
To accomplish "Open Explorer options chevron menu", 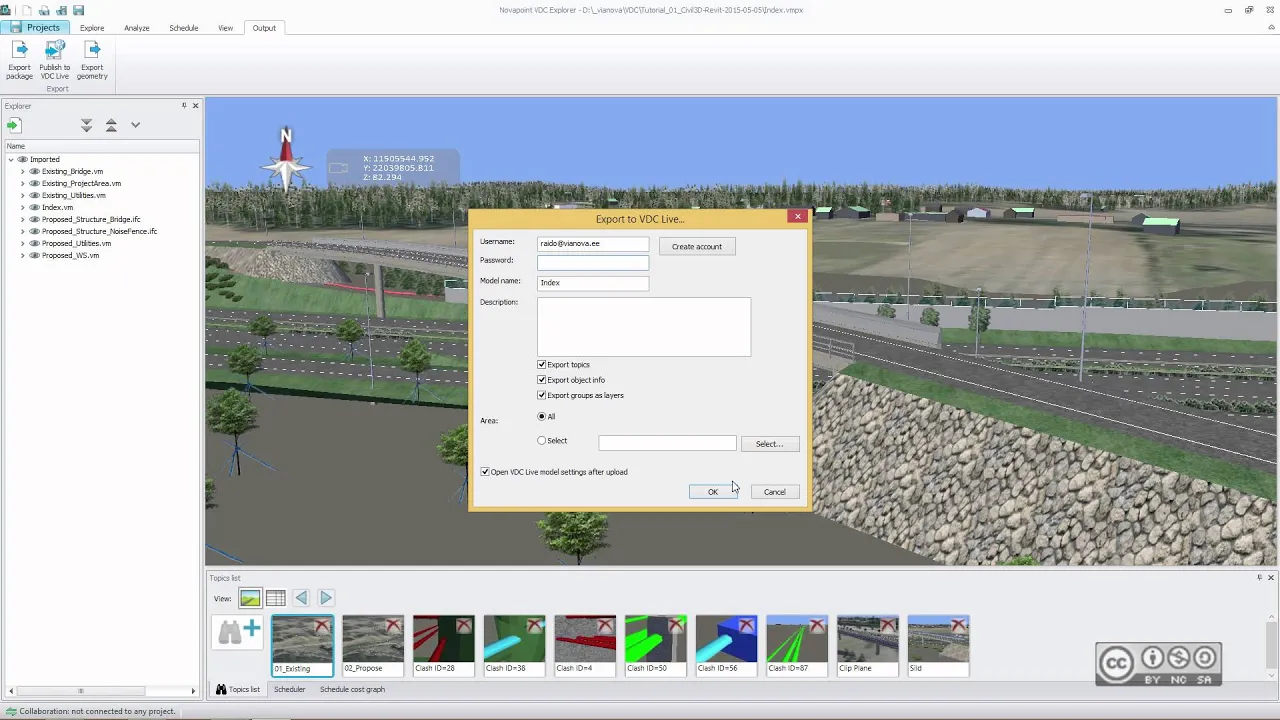I will (136, 125).
